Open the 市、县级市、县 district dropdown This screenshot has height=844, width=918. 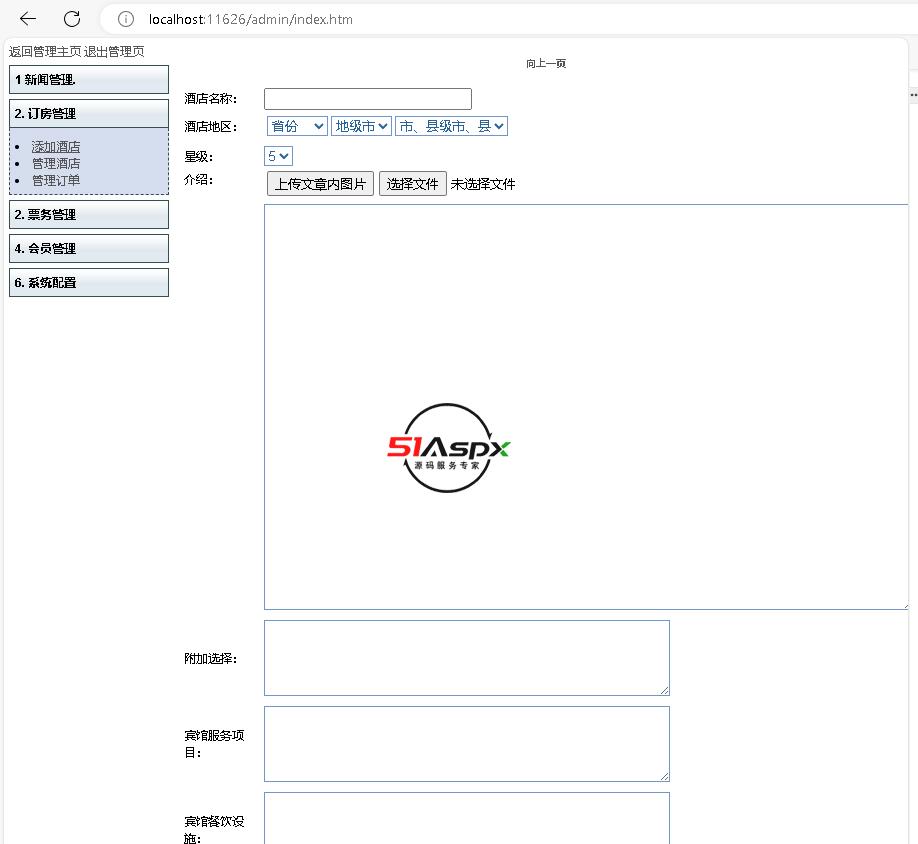[451, 126]
